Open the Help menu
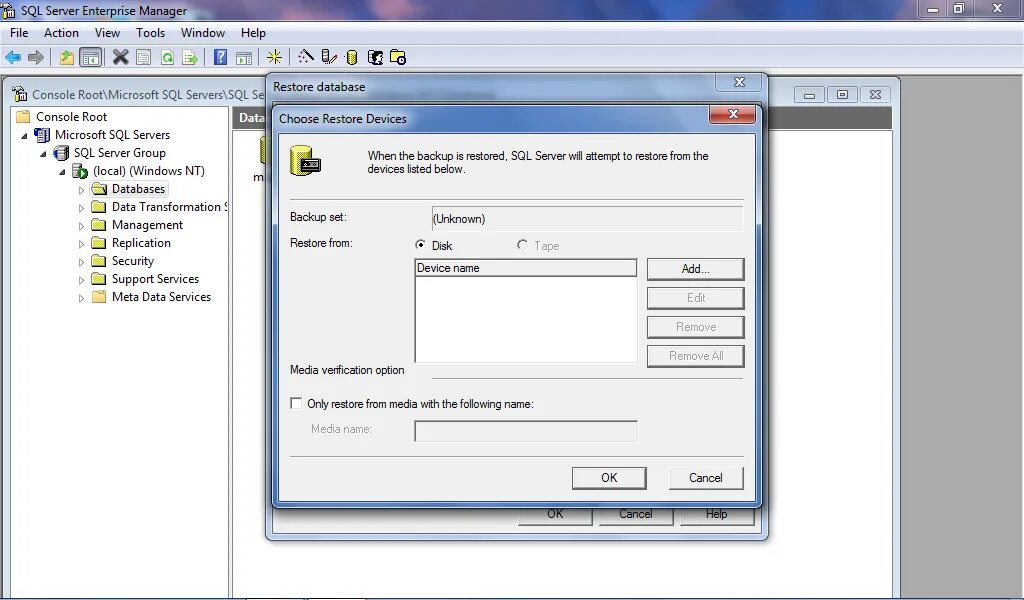This screenshot has width=1024, height=600. coord(253,33)
